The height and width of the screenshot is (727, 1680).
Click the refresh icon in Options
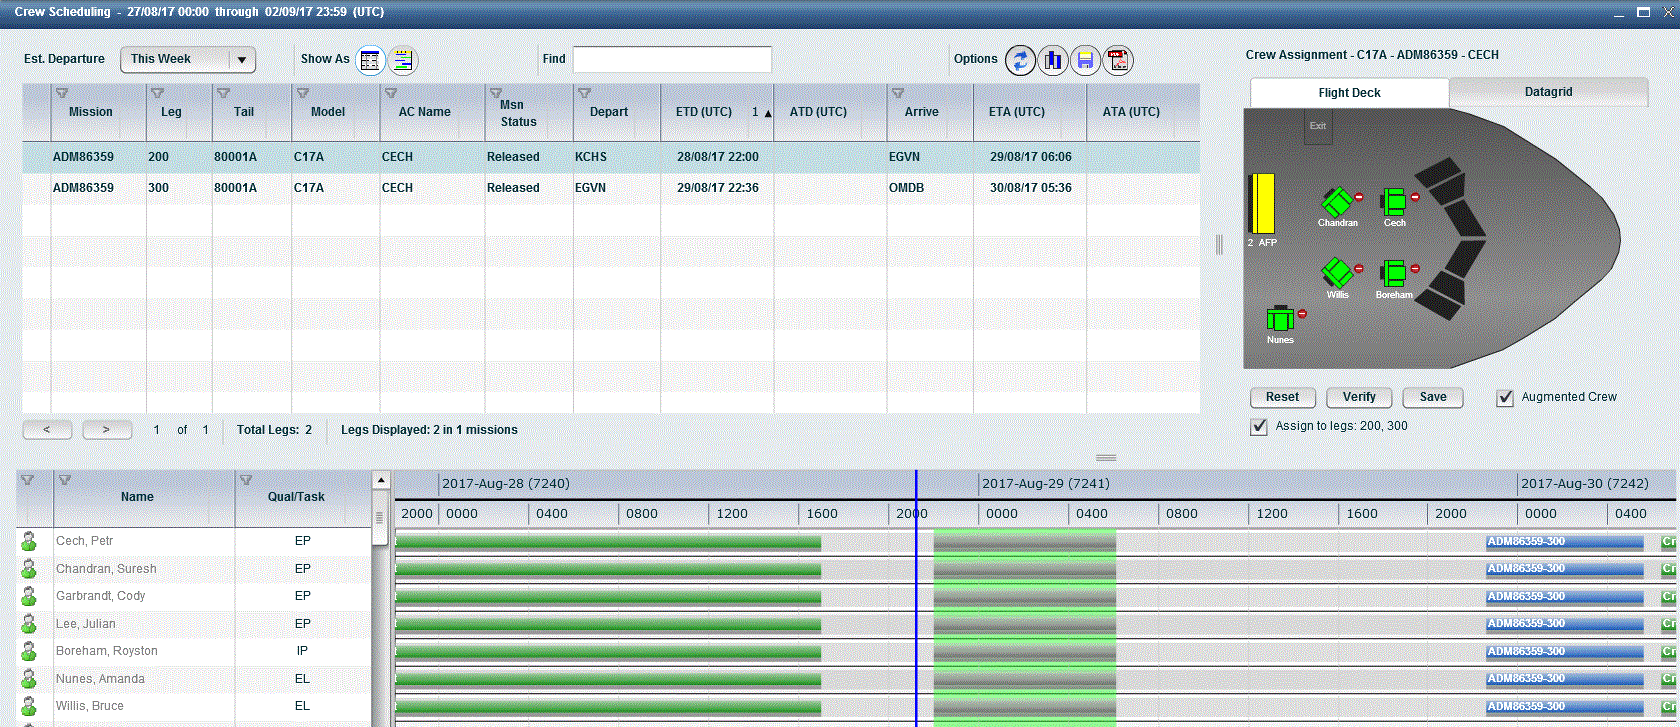coord(1020,60)
